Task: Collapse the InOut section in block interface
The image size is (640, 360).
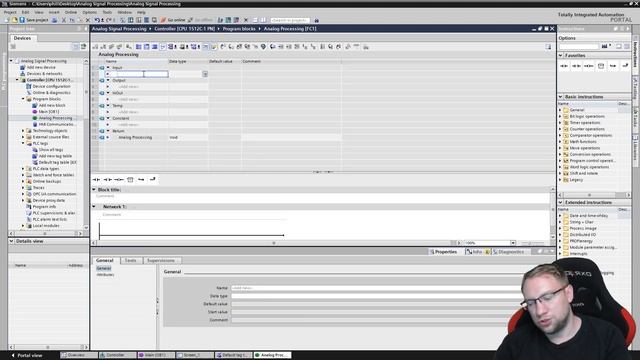Action: click(108, 93)
